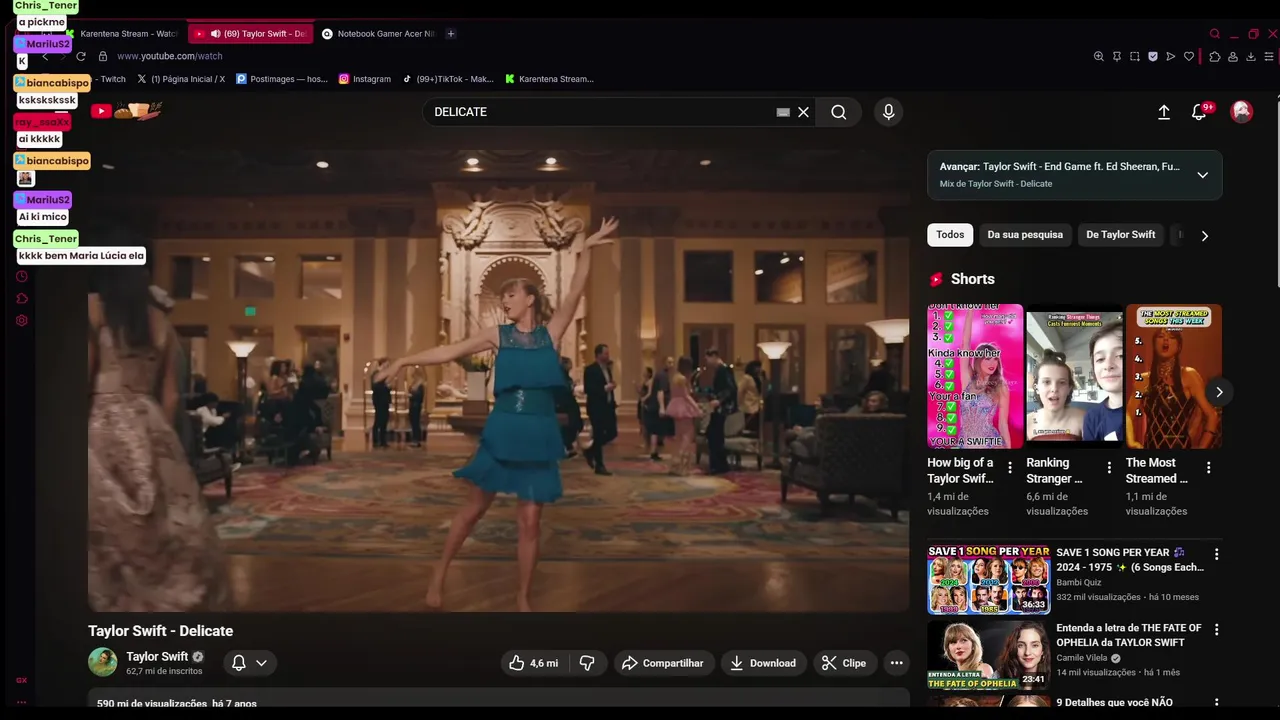Image resolution: width=1280 pixels, height=720 pixels.
Task: Download the Delicate video
Action: pos(763,663)
